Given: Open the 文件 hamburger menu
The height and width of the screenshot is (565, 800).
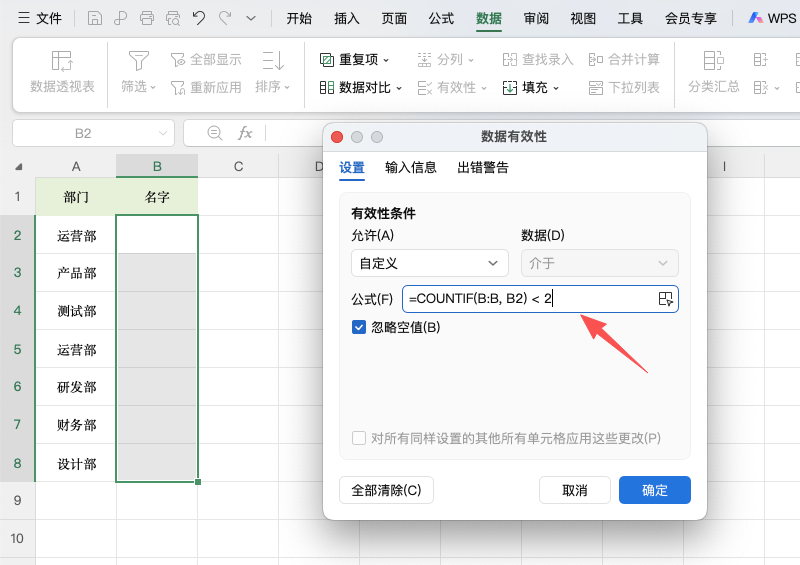Looking at the screenshot, I should tap(39, 18).
